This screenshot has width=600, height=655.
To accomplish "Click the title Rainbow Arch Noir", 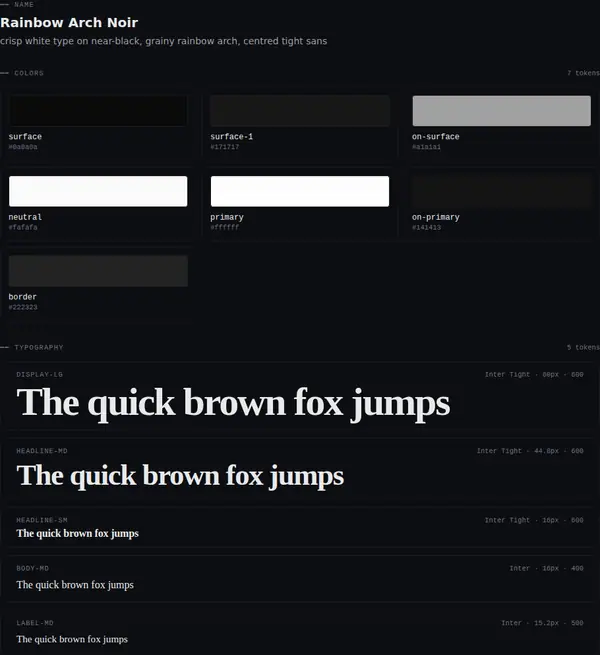I will (69, 23).
